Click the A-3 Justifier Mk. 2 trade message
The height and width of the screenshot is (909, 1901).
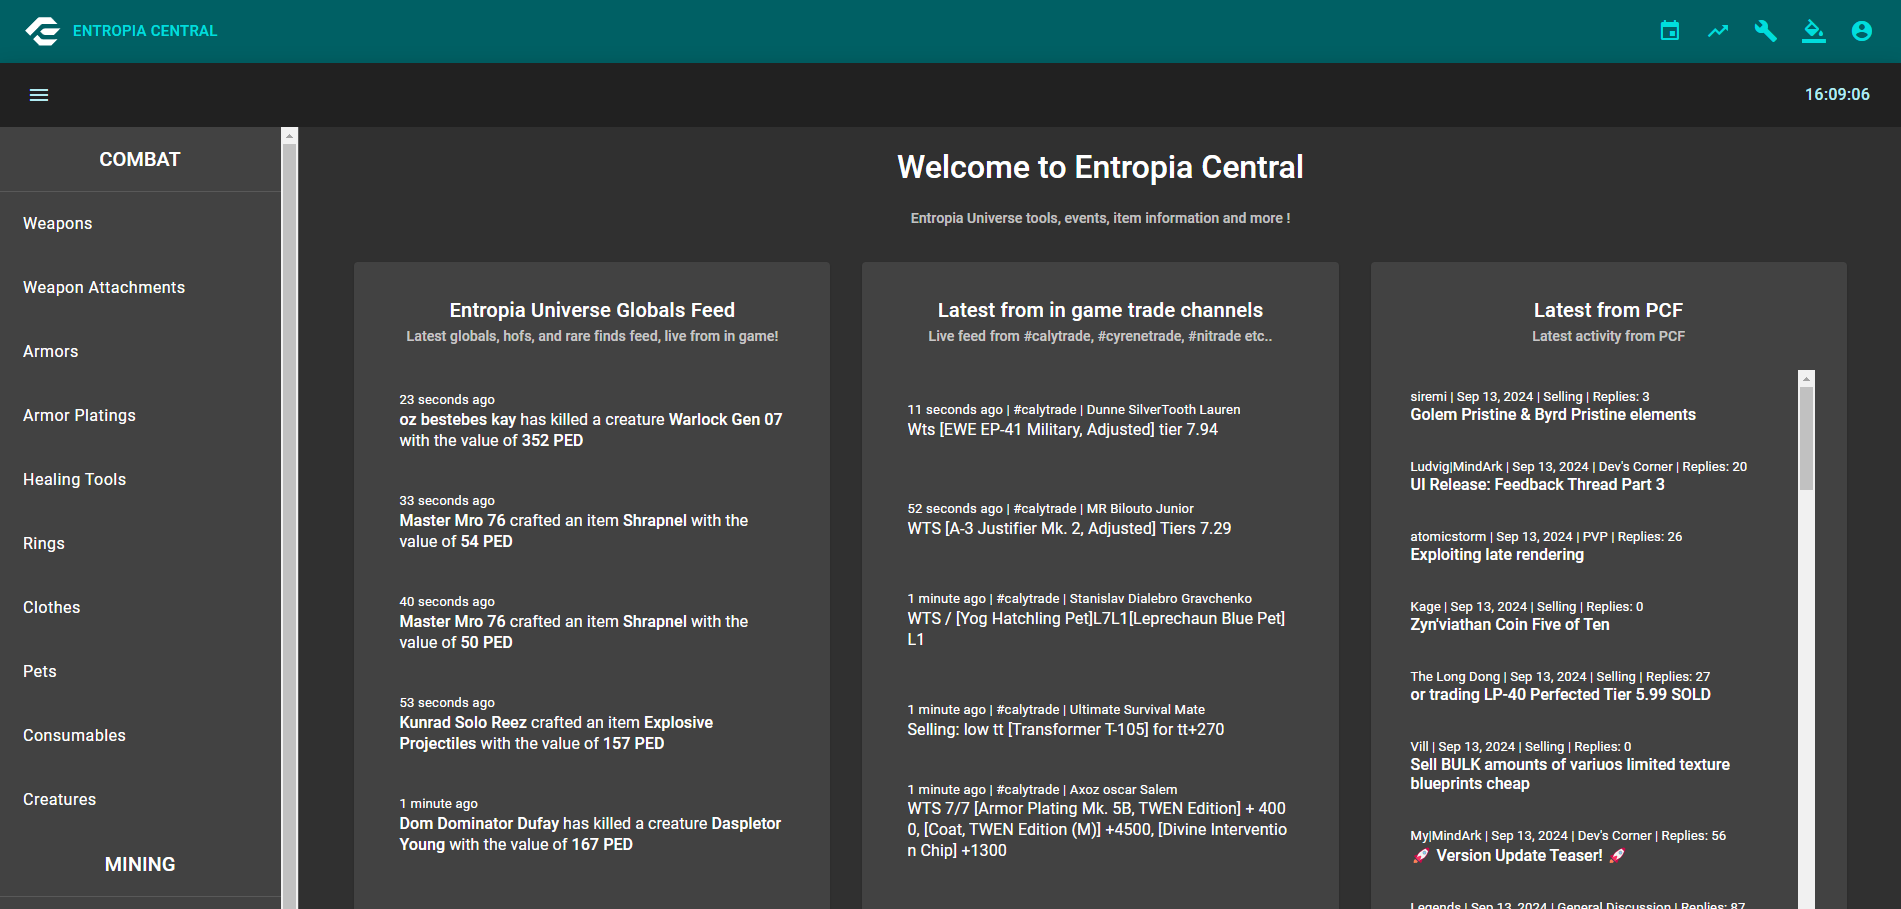(x=1069, y=529)
